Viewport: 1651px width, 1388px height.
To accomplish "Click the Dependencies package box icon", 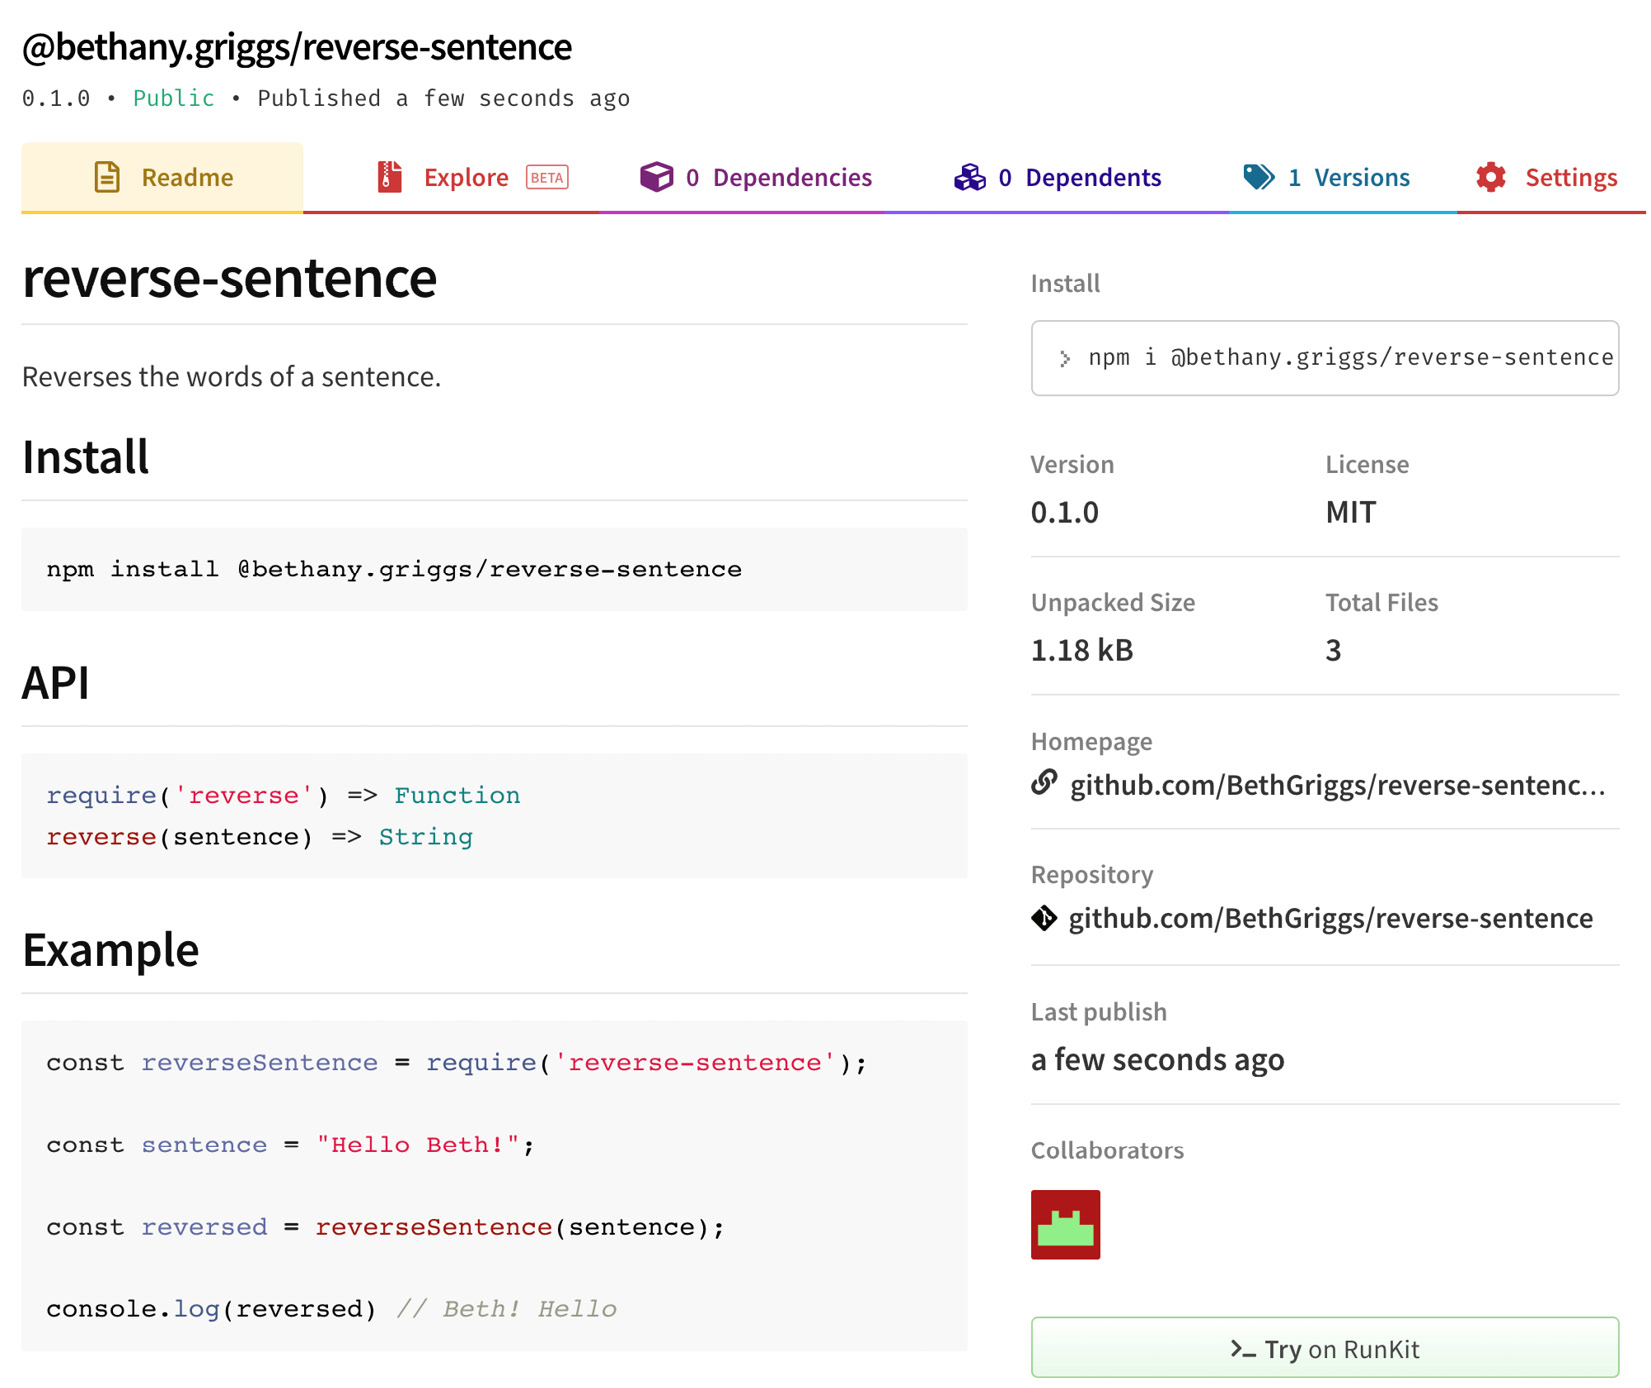I will [x=657, y=177].
